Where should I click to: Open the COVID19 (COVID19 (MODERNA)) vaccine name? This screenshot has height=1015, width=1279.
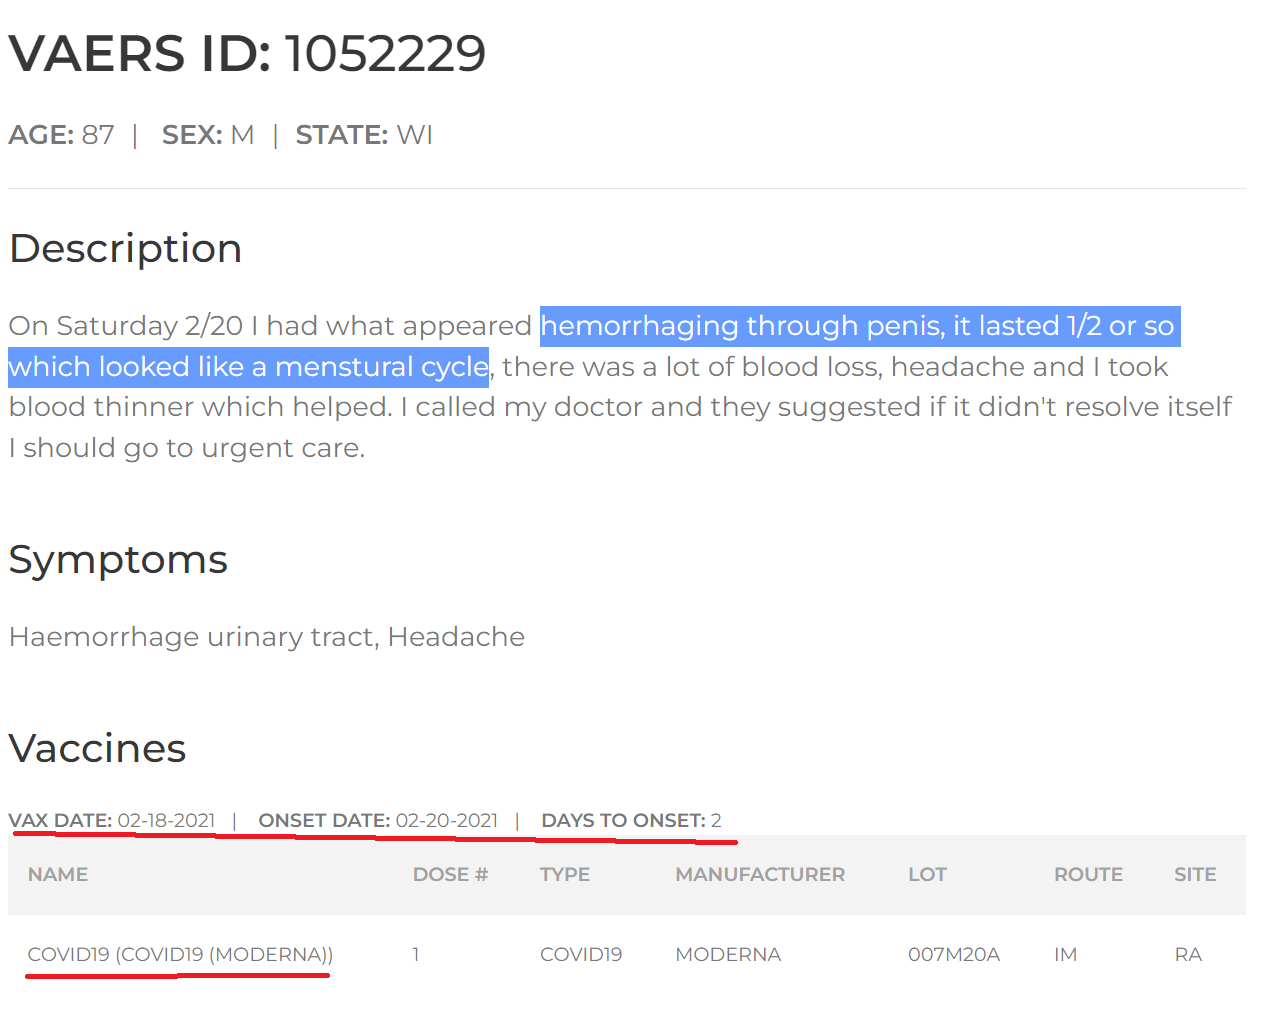tap(180, 955)
